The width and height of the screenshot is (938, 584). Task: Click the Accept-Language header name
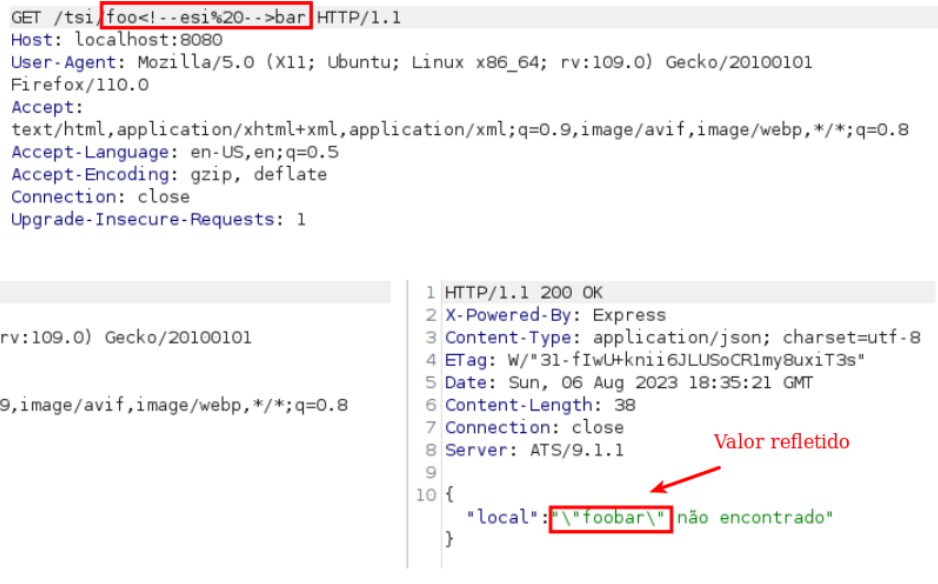pos(90,152)
